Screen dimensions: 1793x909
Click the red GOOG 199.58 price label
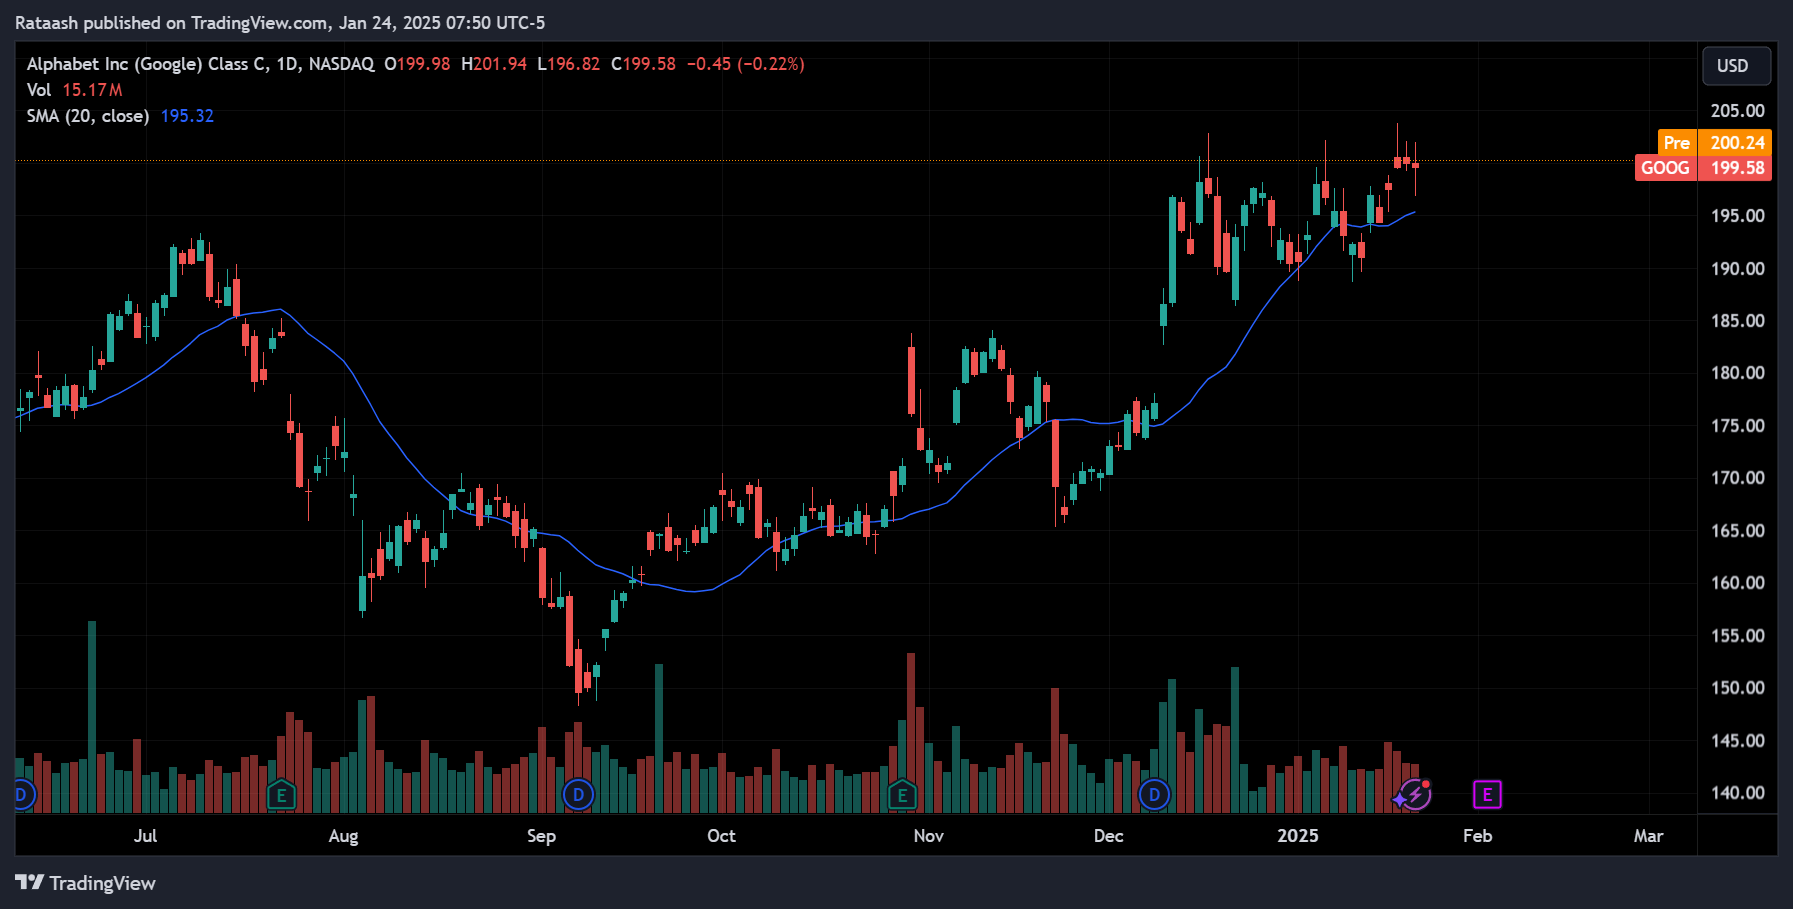[x=1703, y=168]
